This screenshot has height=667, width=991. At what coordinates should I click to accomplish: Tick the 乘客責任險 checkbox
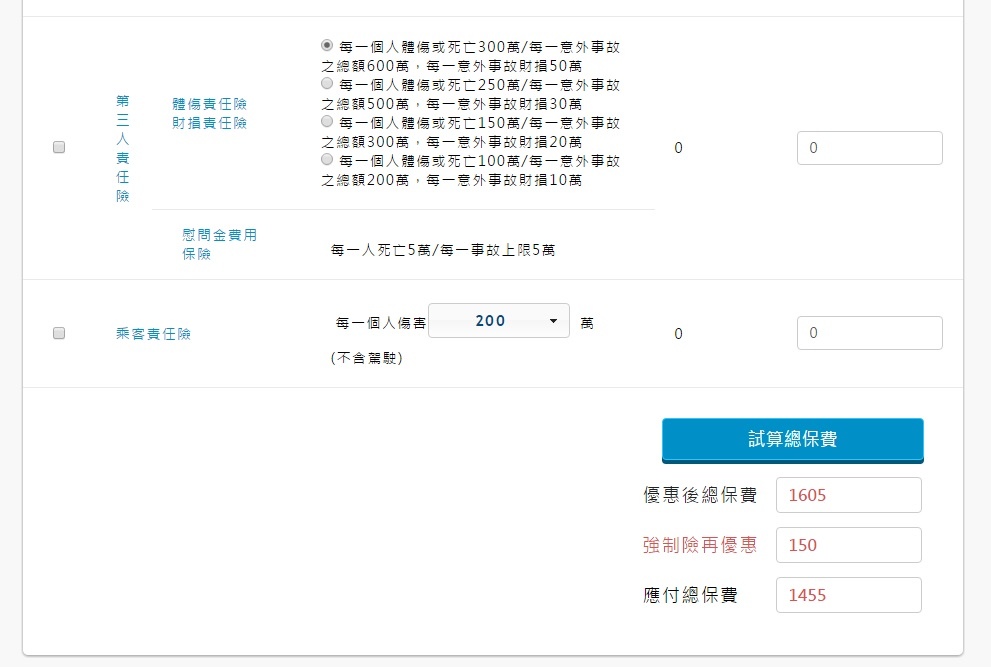[59, 333]
